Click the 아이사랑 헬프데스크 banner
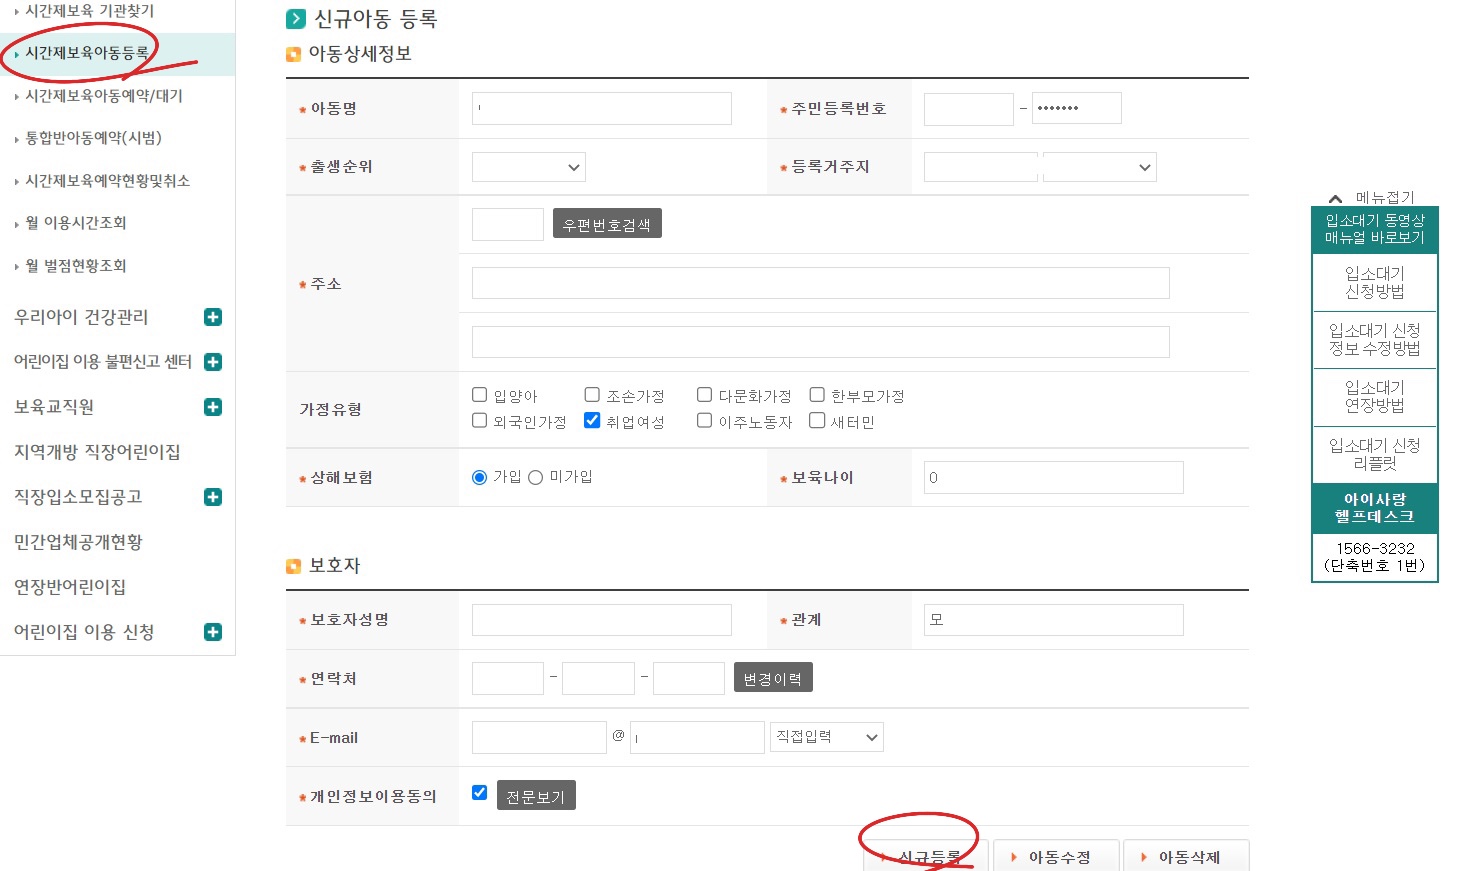The image size is (1463, 871). coord(1374,509)
